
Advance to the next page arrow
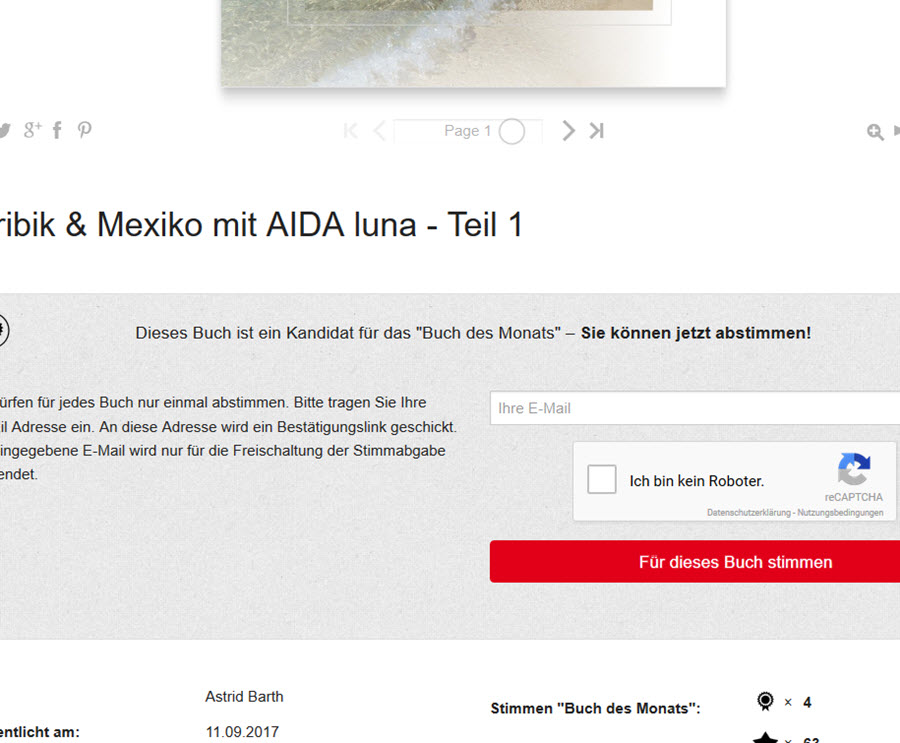tap(568, 130)
